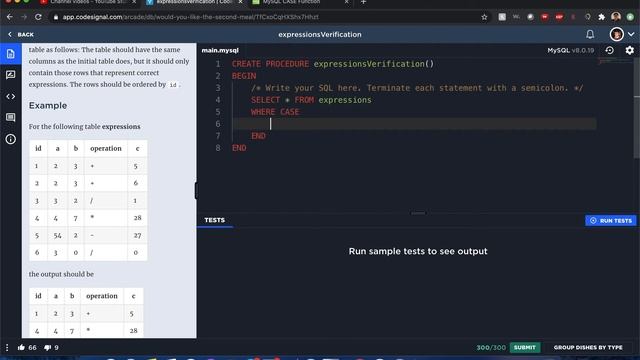Close the MySQL CASE Function tab

pos(347,2)
